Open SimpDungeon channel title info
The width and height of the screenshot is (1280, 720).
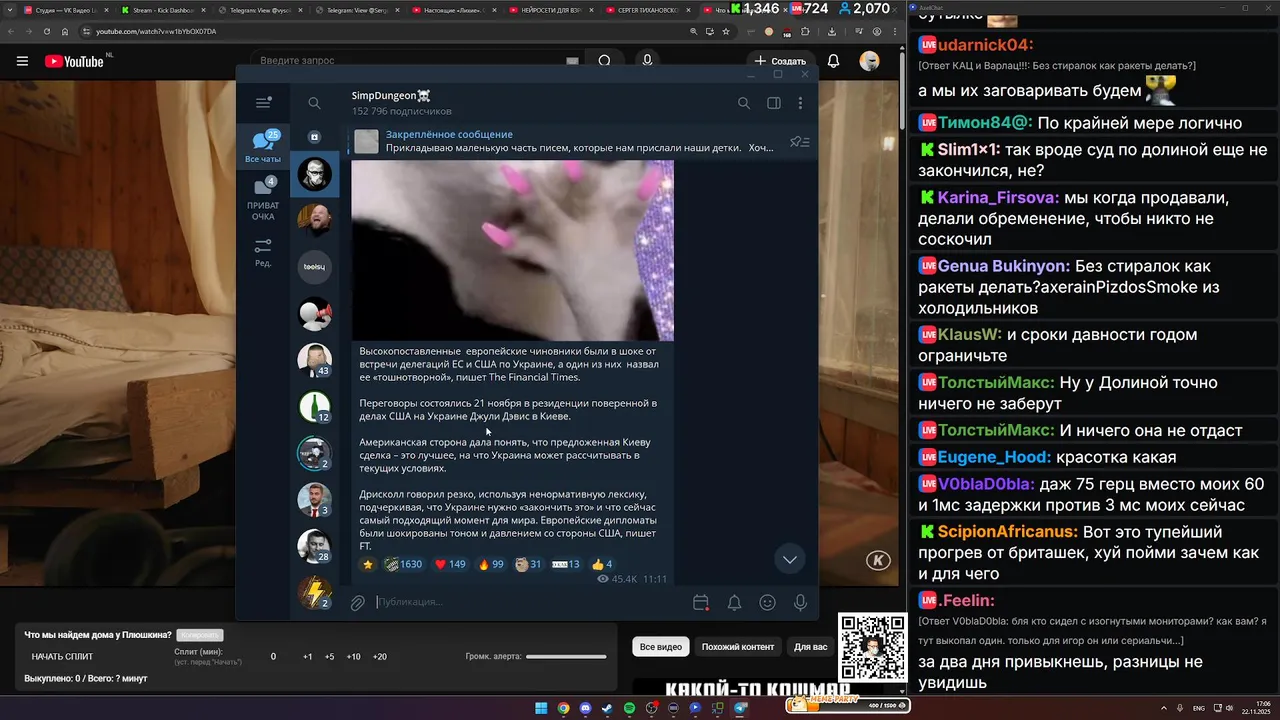pyautogui.click(x=391, y=96)
